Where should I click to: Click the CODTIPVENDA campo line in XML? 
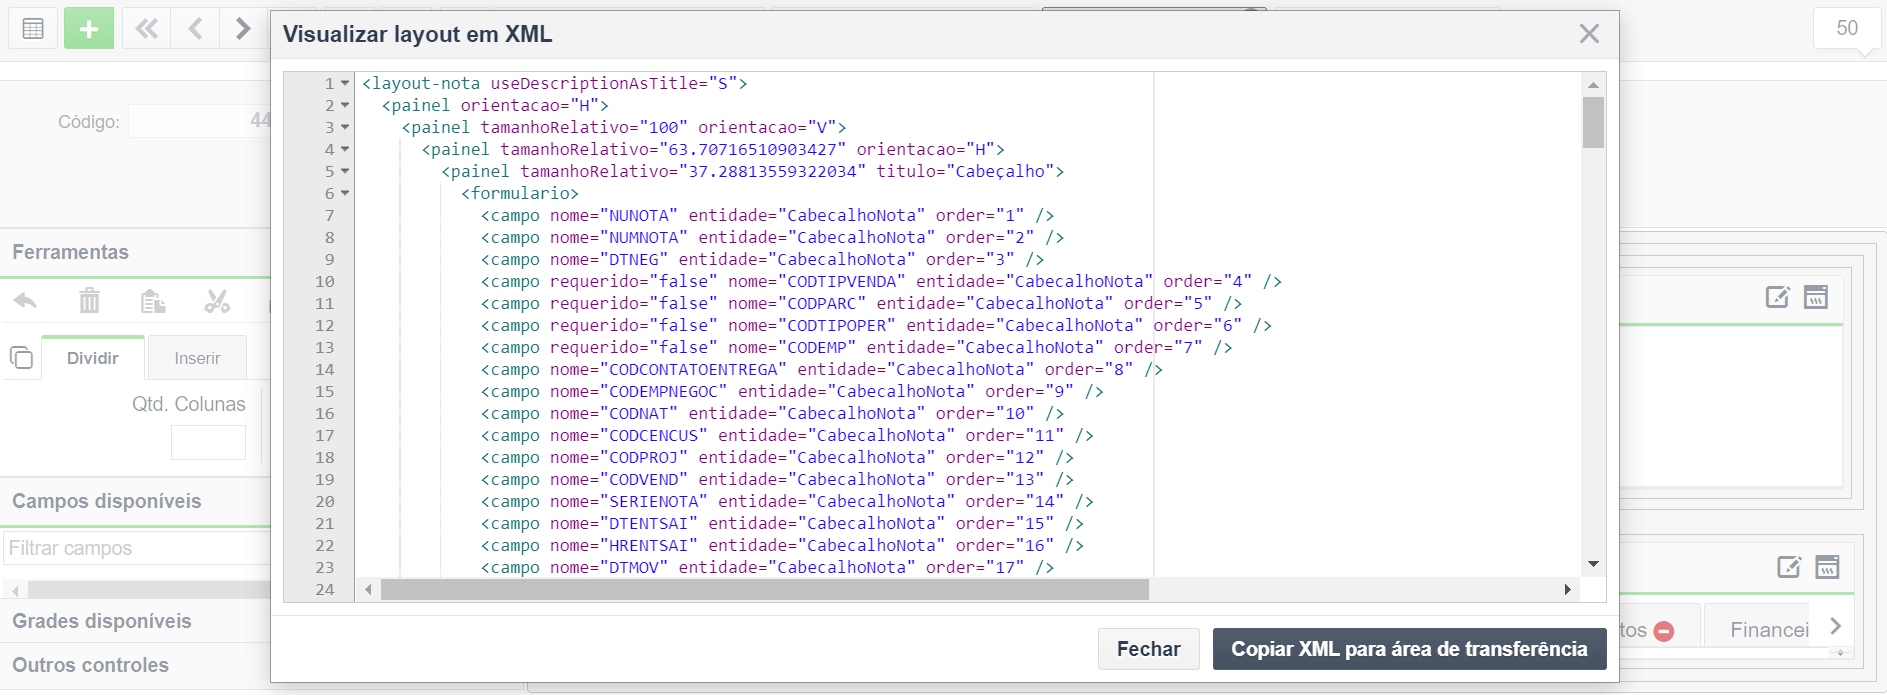(x=881, y=281)
